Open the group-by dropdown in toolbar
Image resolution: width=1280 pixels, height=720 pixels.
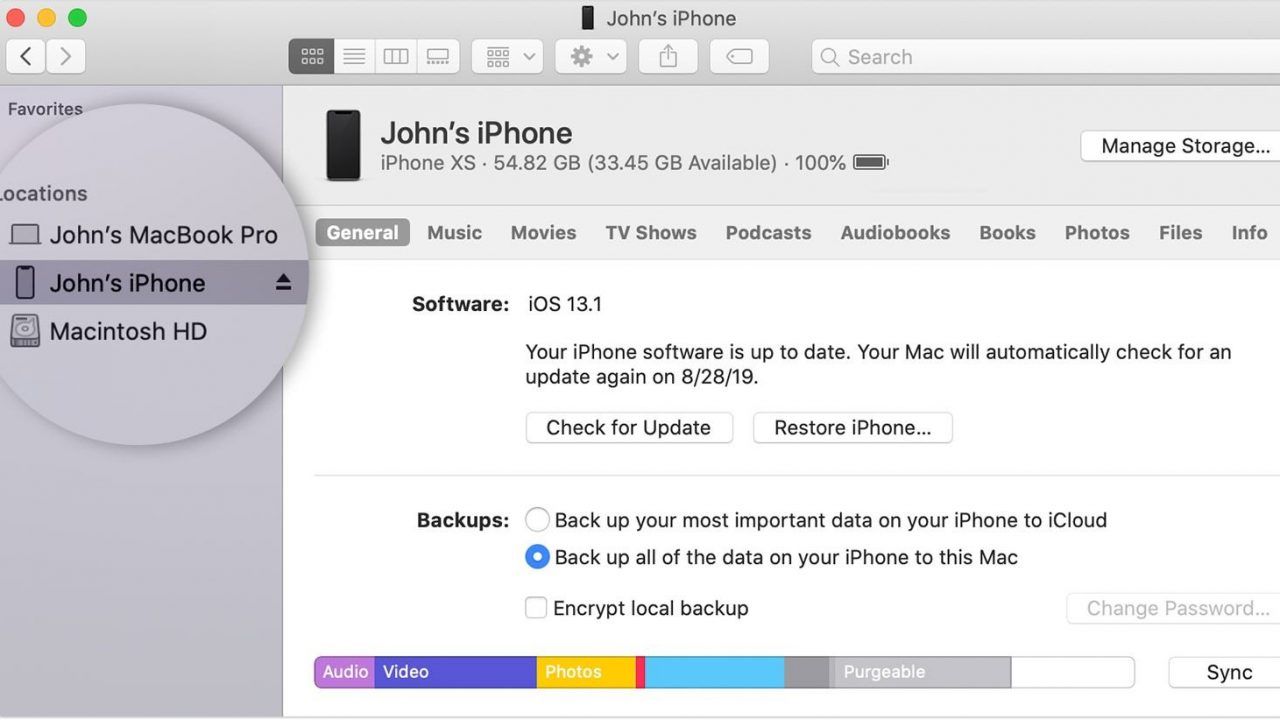[507, 57]
